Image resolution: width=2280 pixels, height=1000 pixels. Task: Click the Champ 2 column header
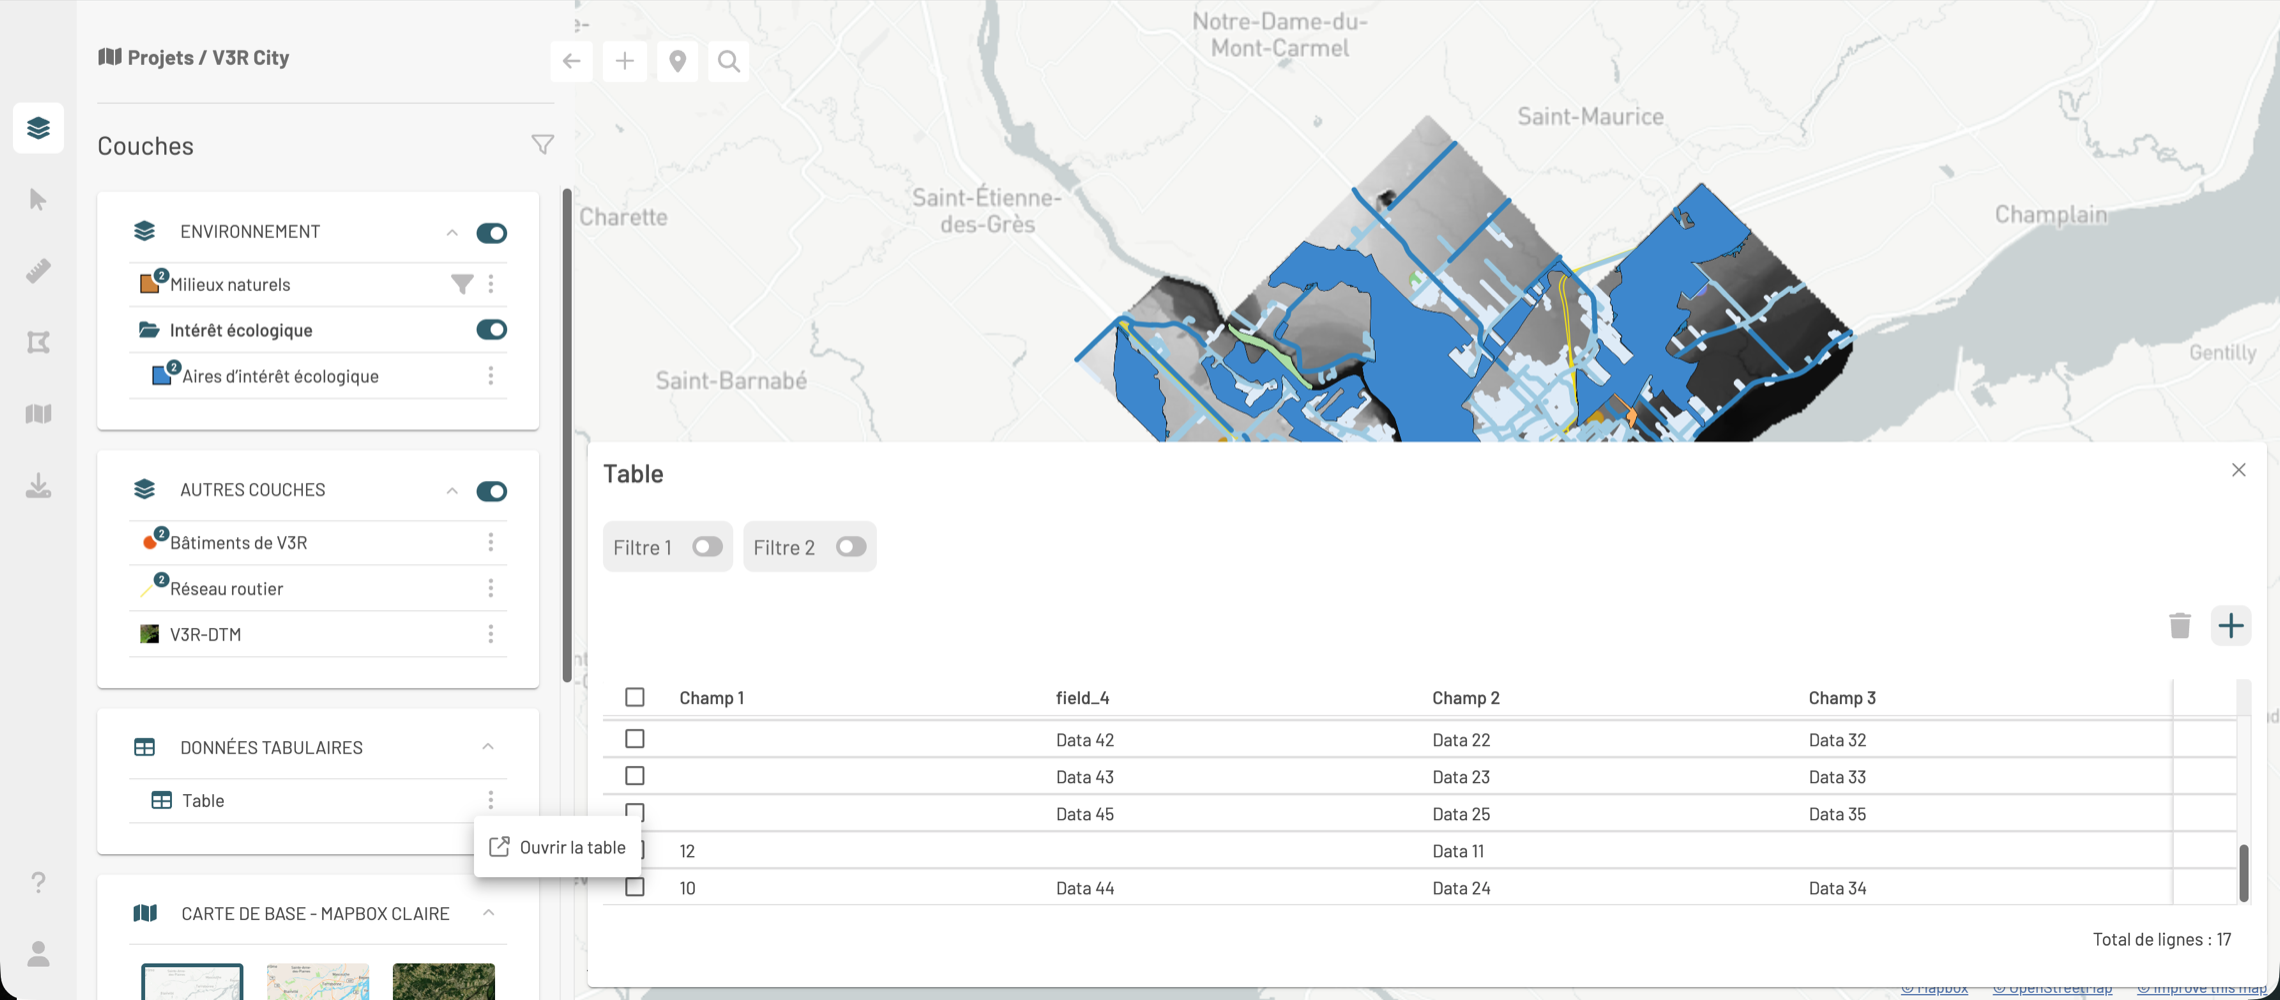tap(1465, 698)
